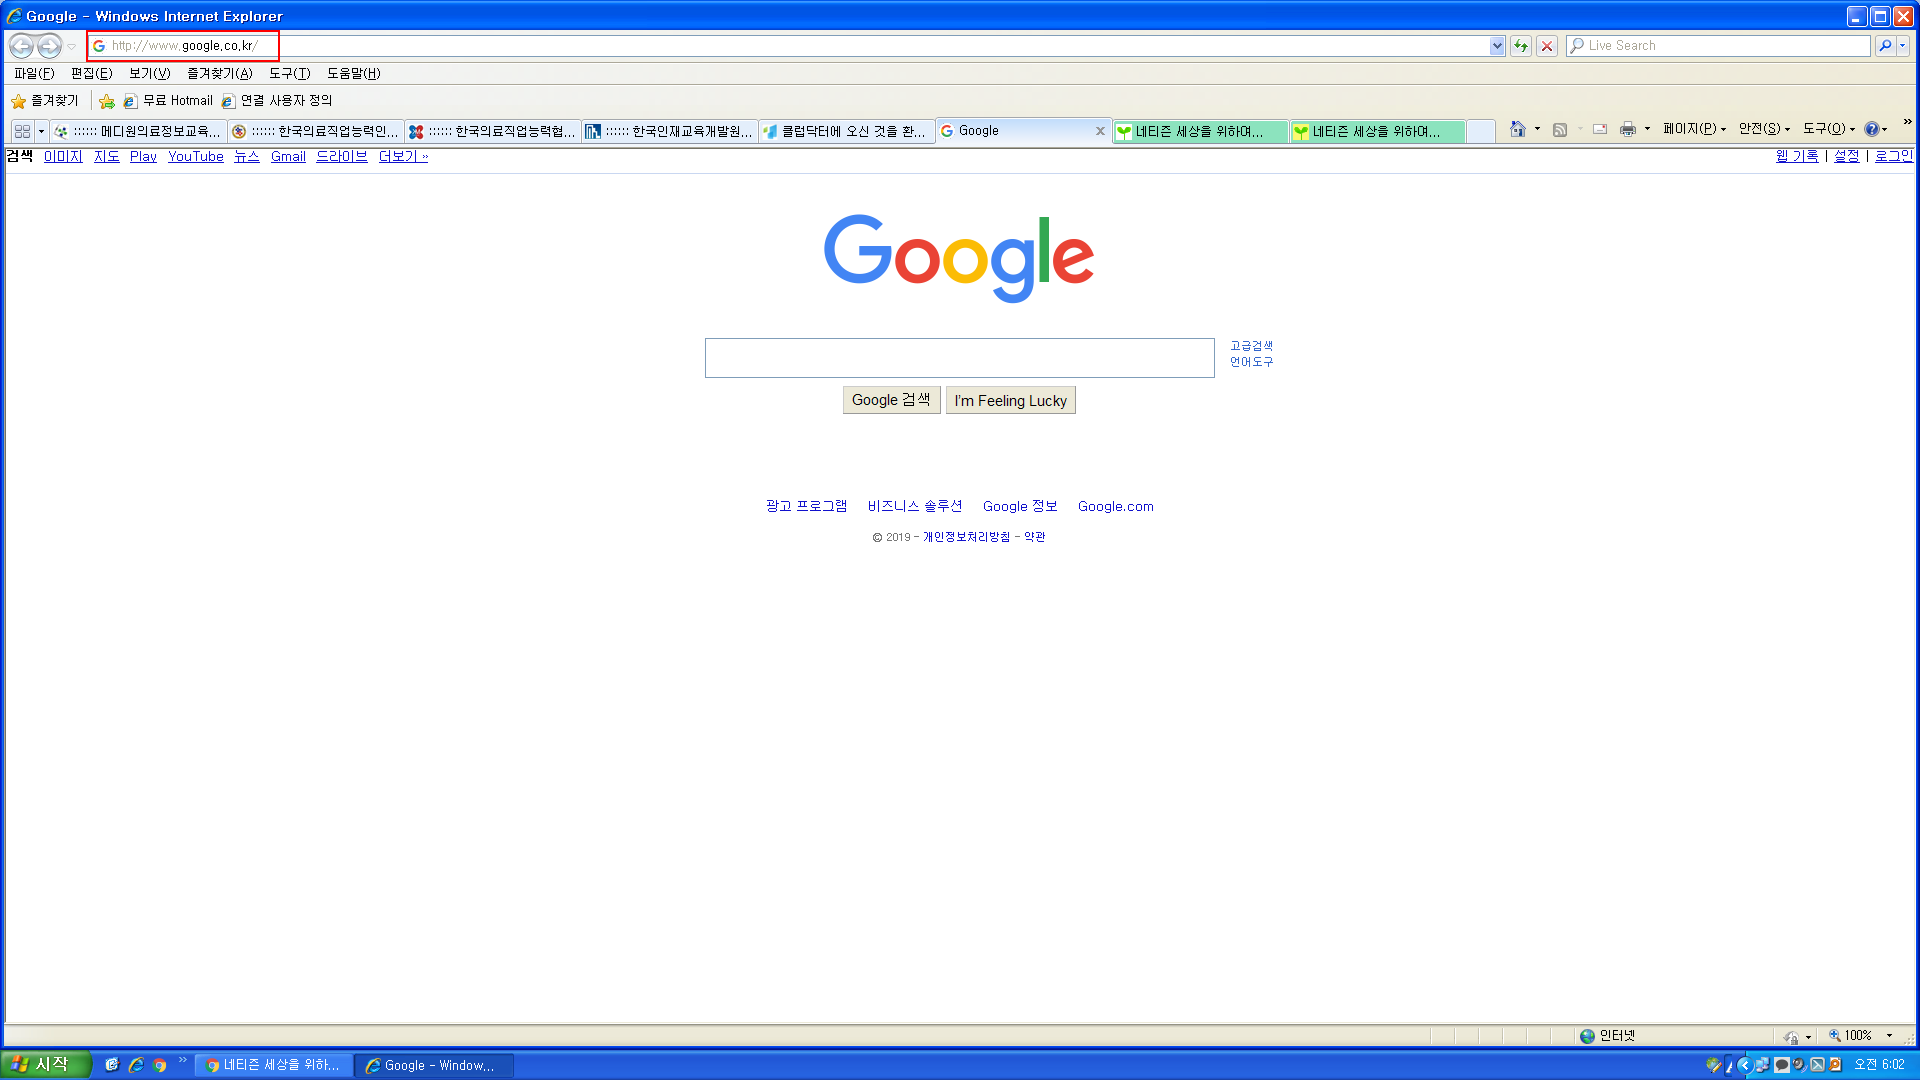
Task: Click the system tray expand arrow
Action: tap(1744, 1065)
